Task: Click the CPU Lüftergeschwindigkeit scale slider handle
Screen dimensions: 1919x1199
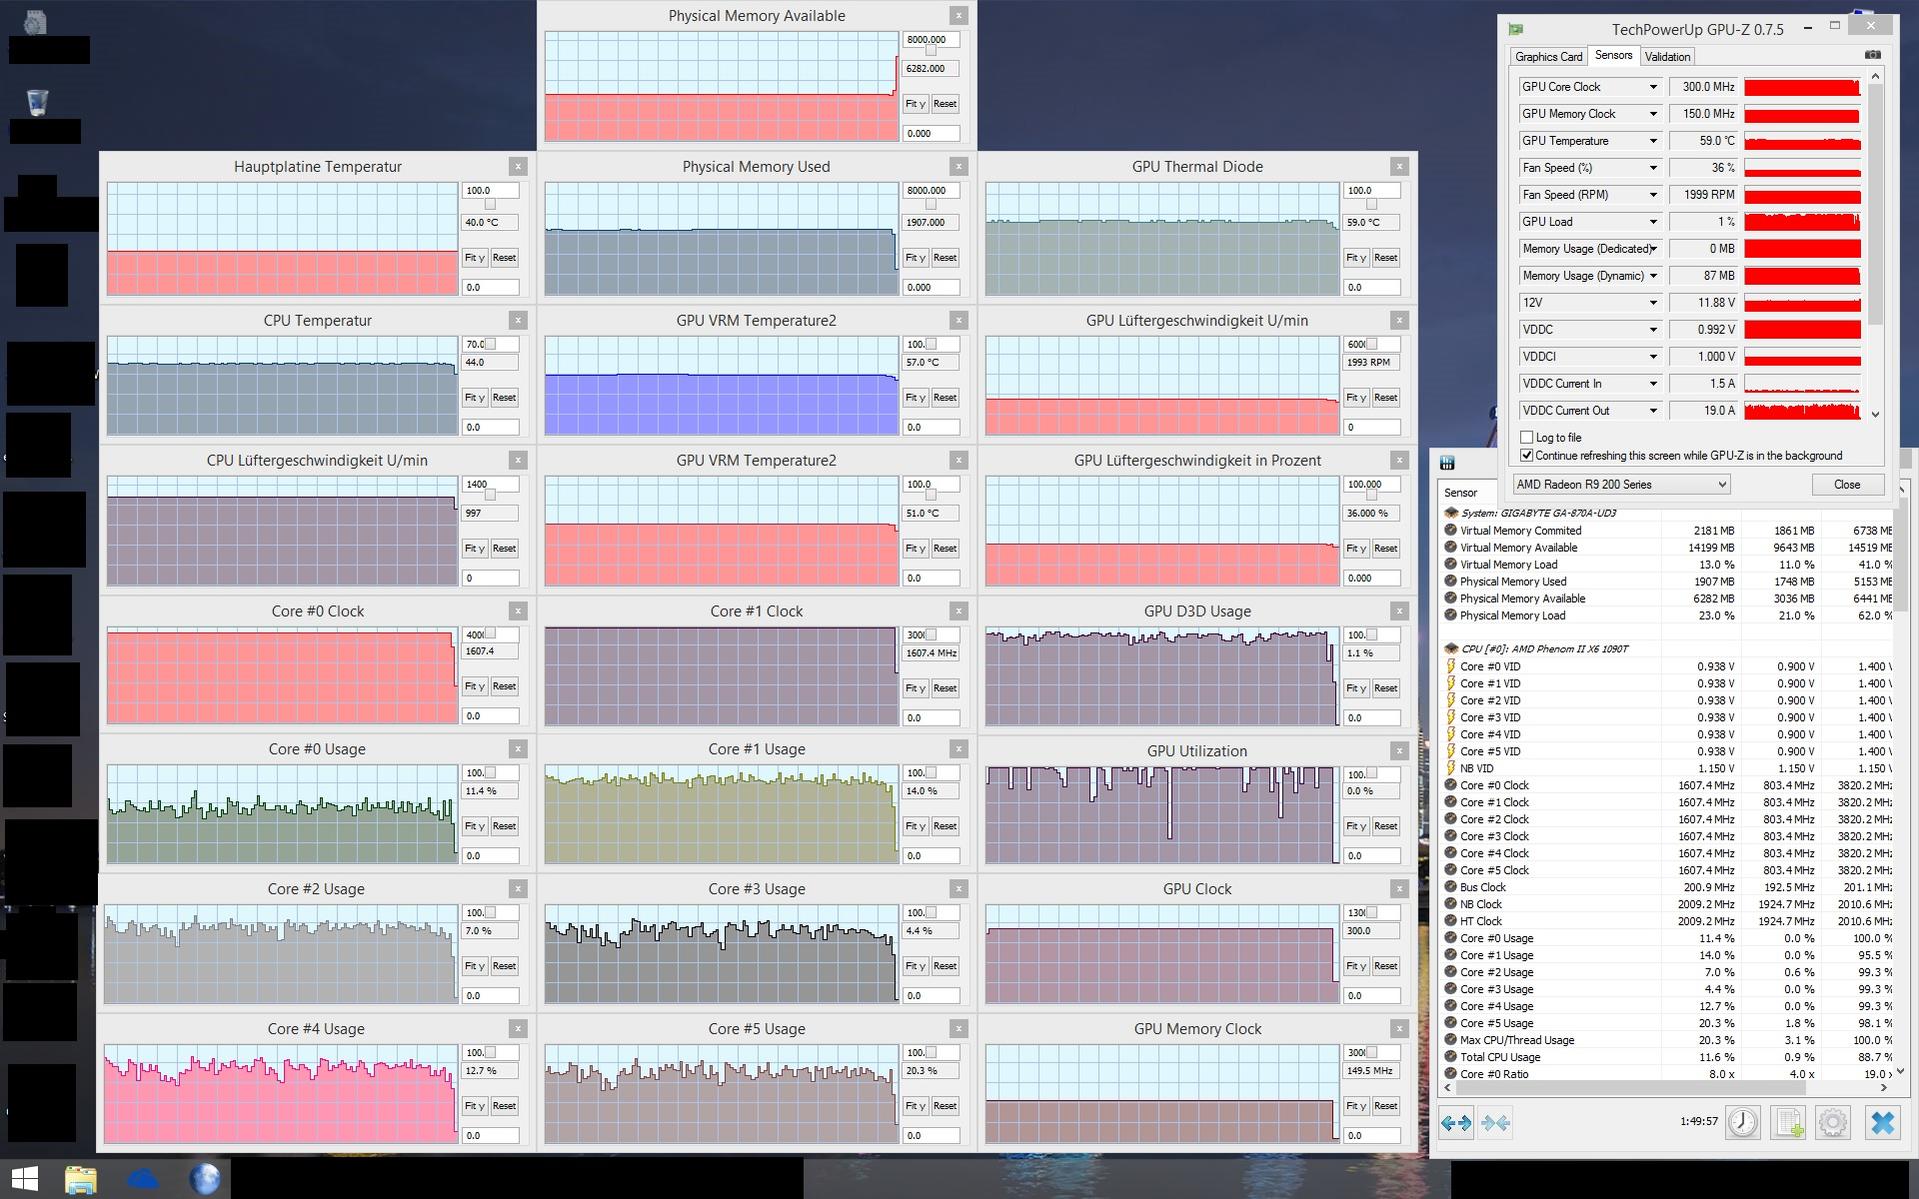Action: (490, 495)
